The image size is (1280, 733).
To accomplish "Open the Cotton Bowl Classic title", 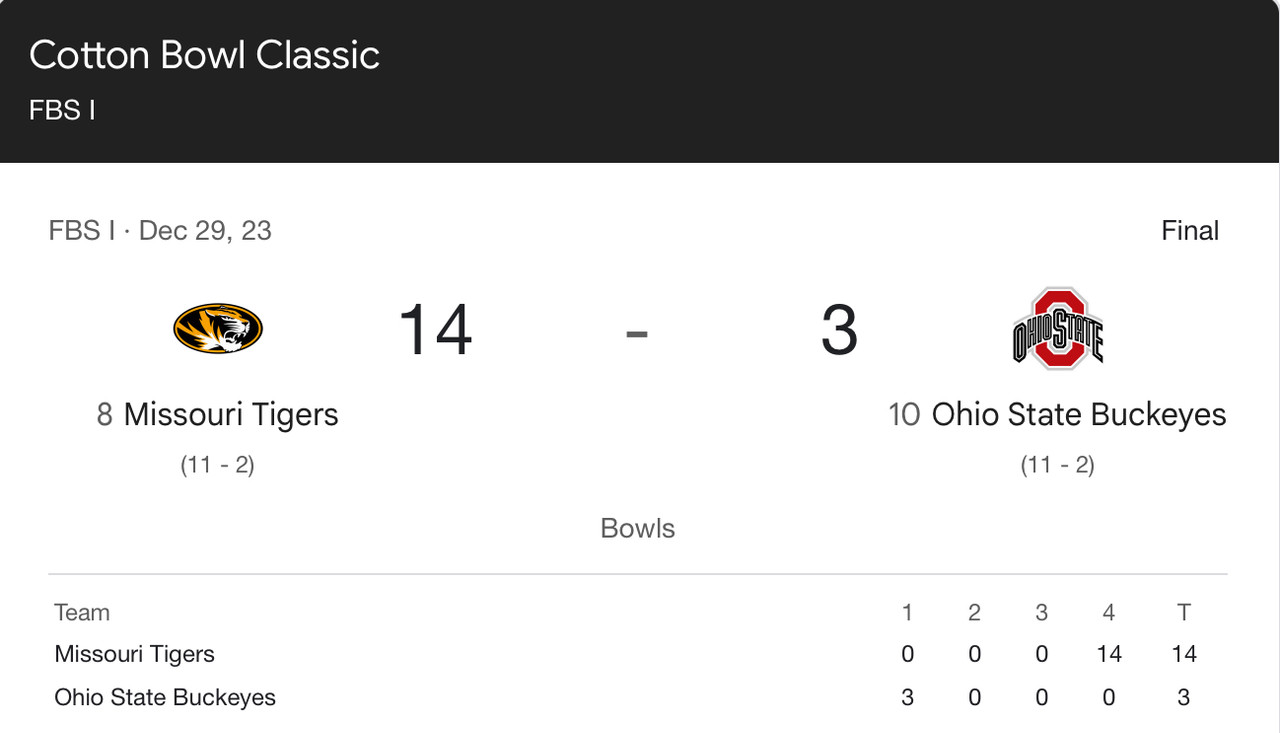I will click(204, 55).
